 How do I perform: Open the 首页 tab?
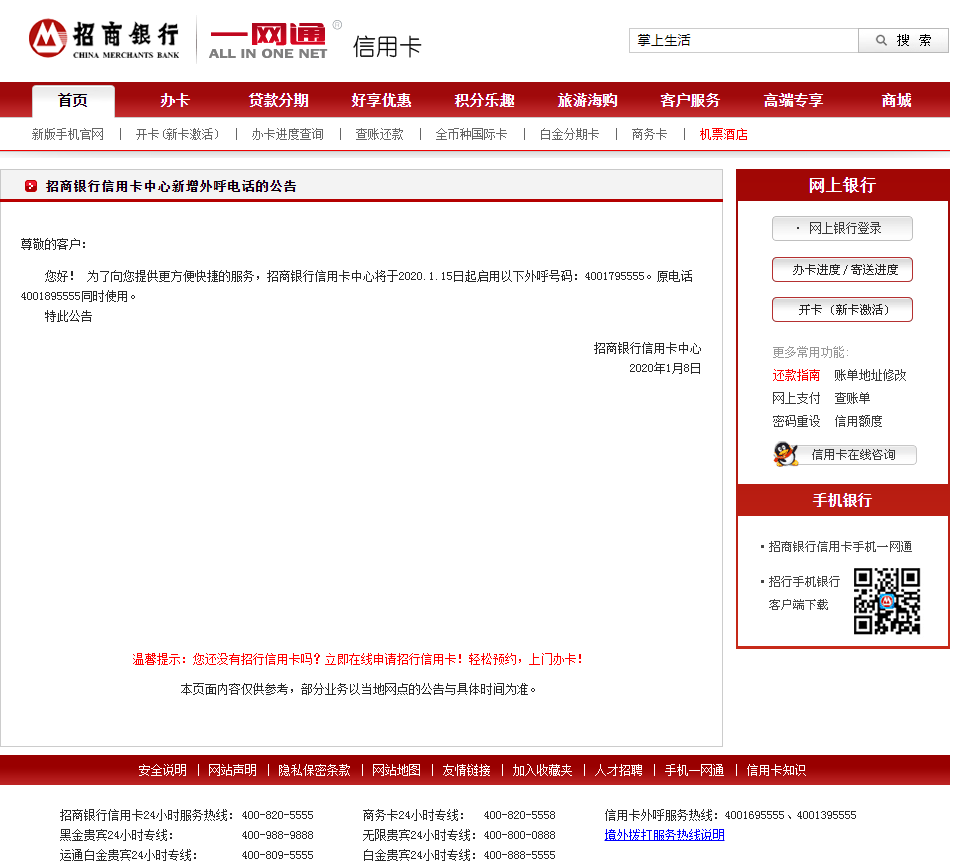73,100
